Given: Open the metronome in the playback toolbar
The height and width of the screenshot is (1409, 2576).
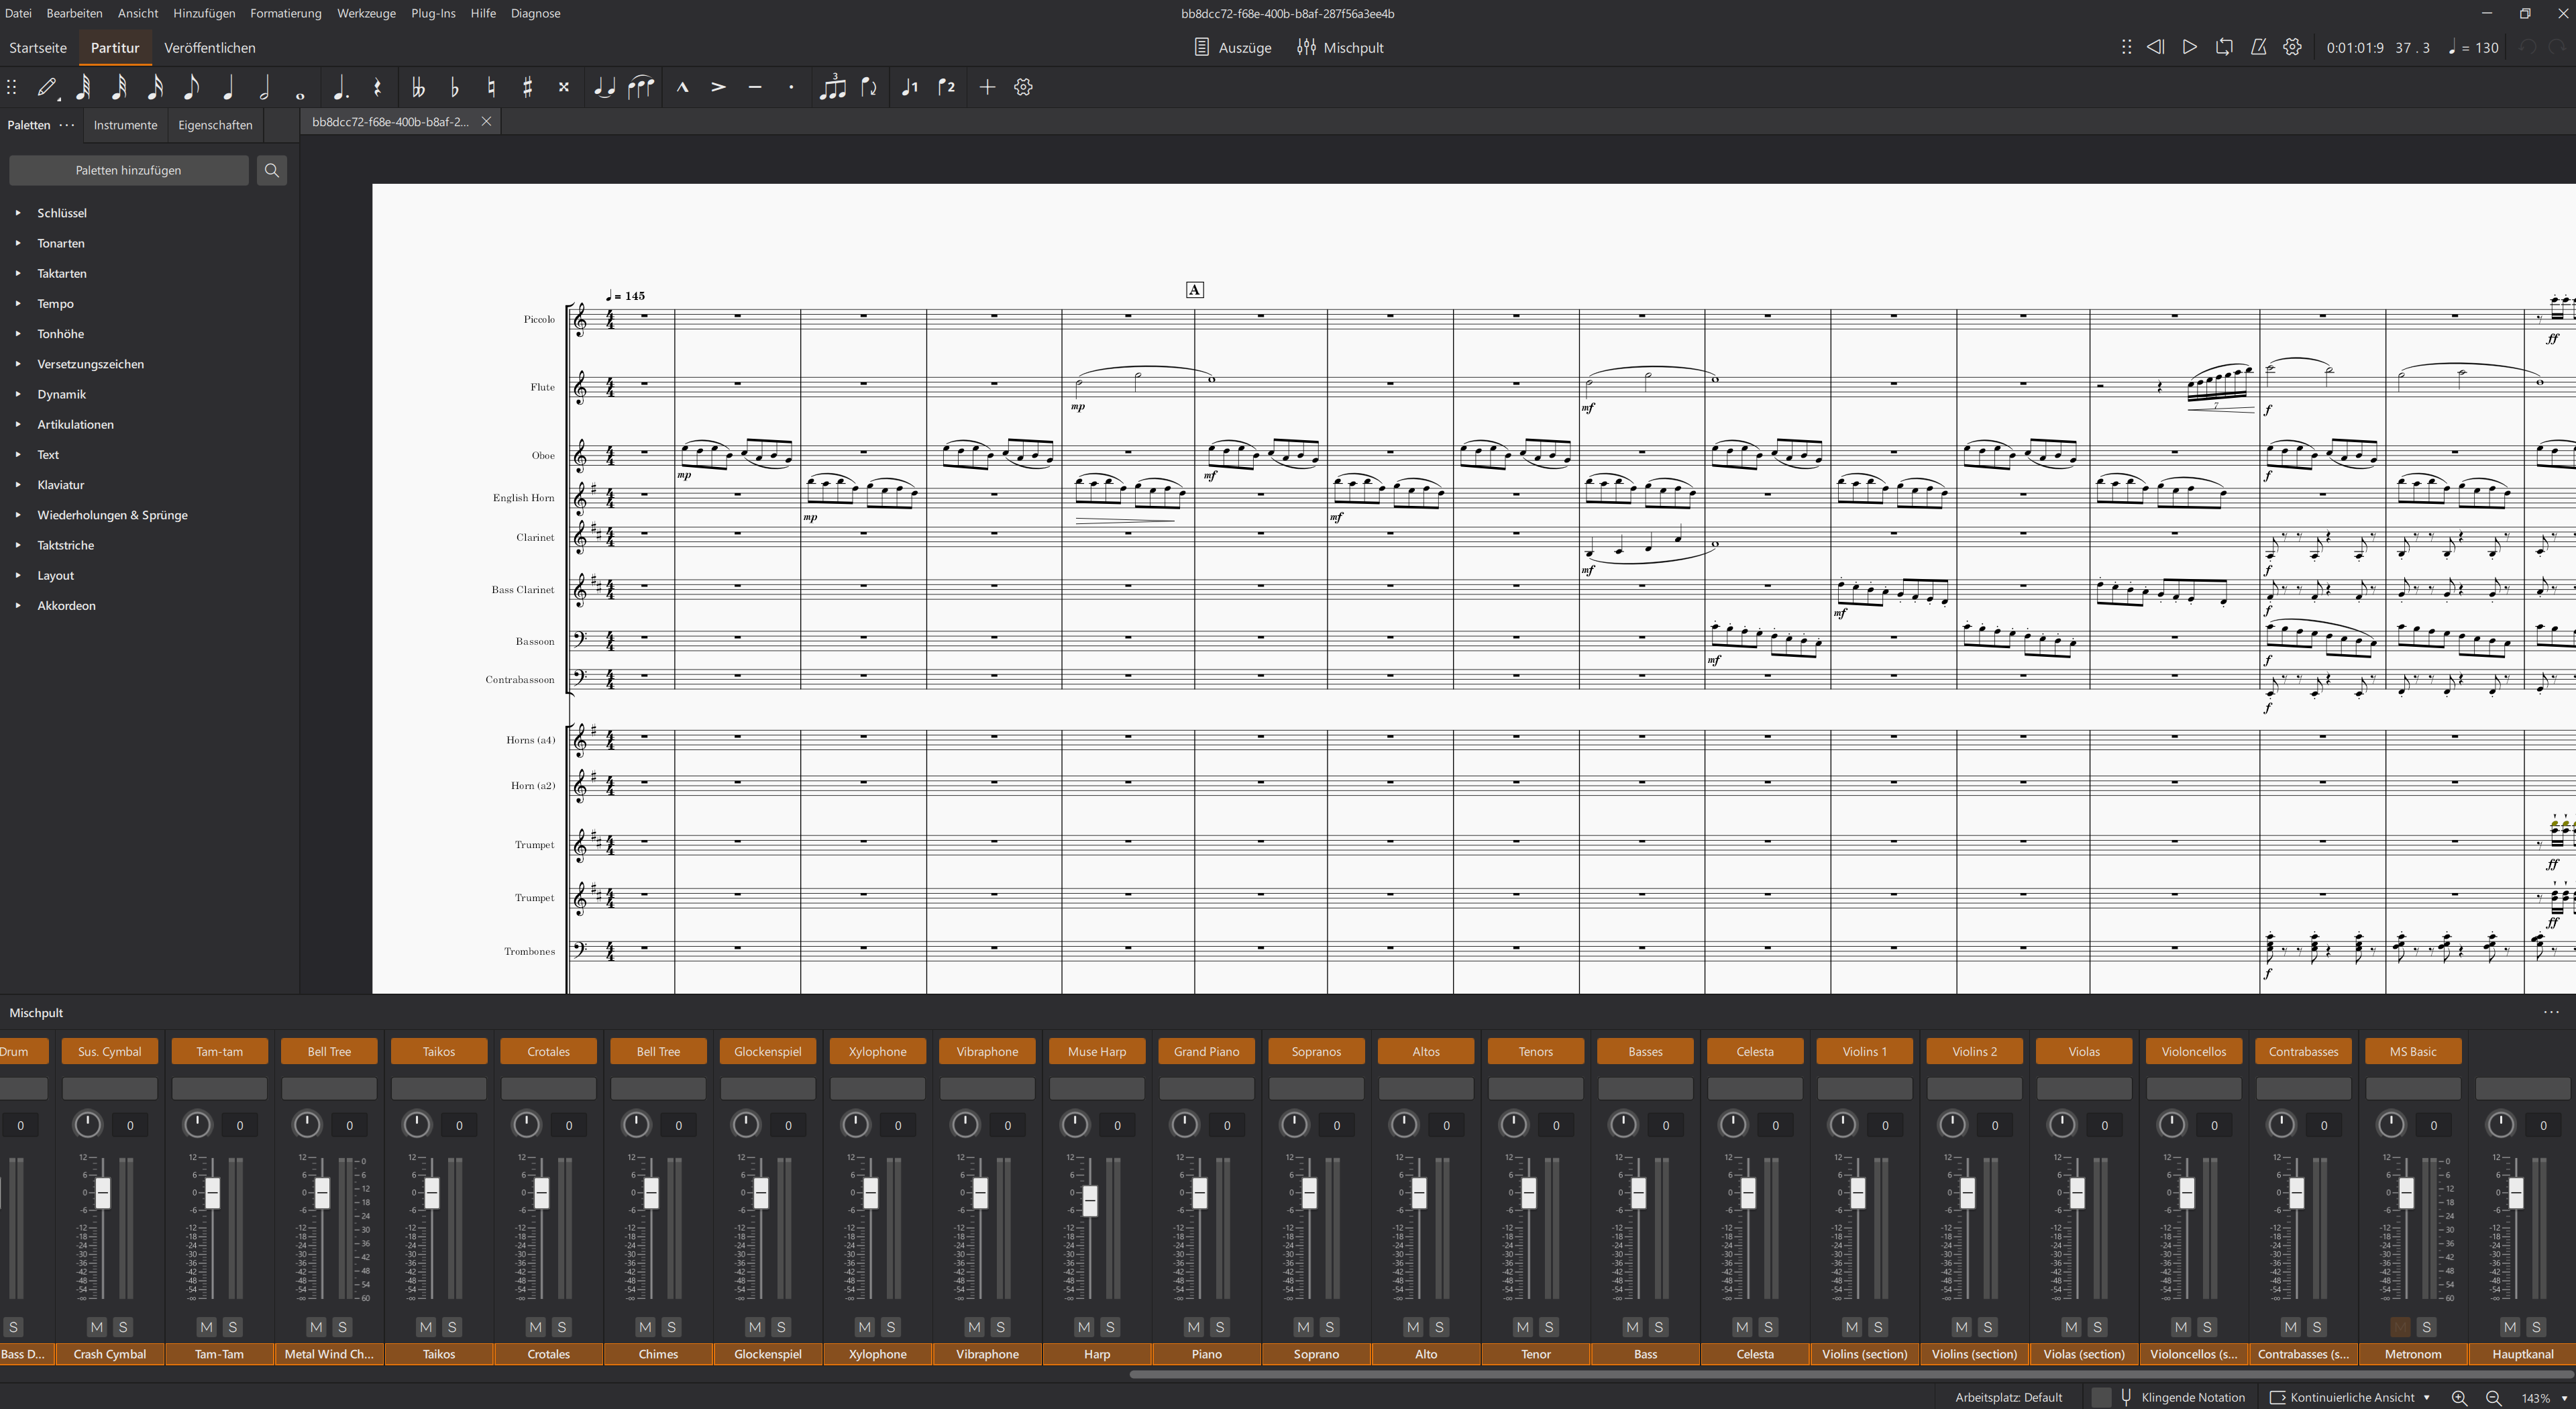Looking at the screenshot, I should [x=2258, y=47].
